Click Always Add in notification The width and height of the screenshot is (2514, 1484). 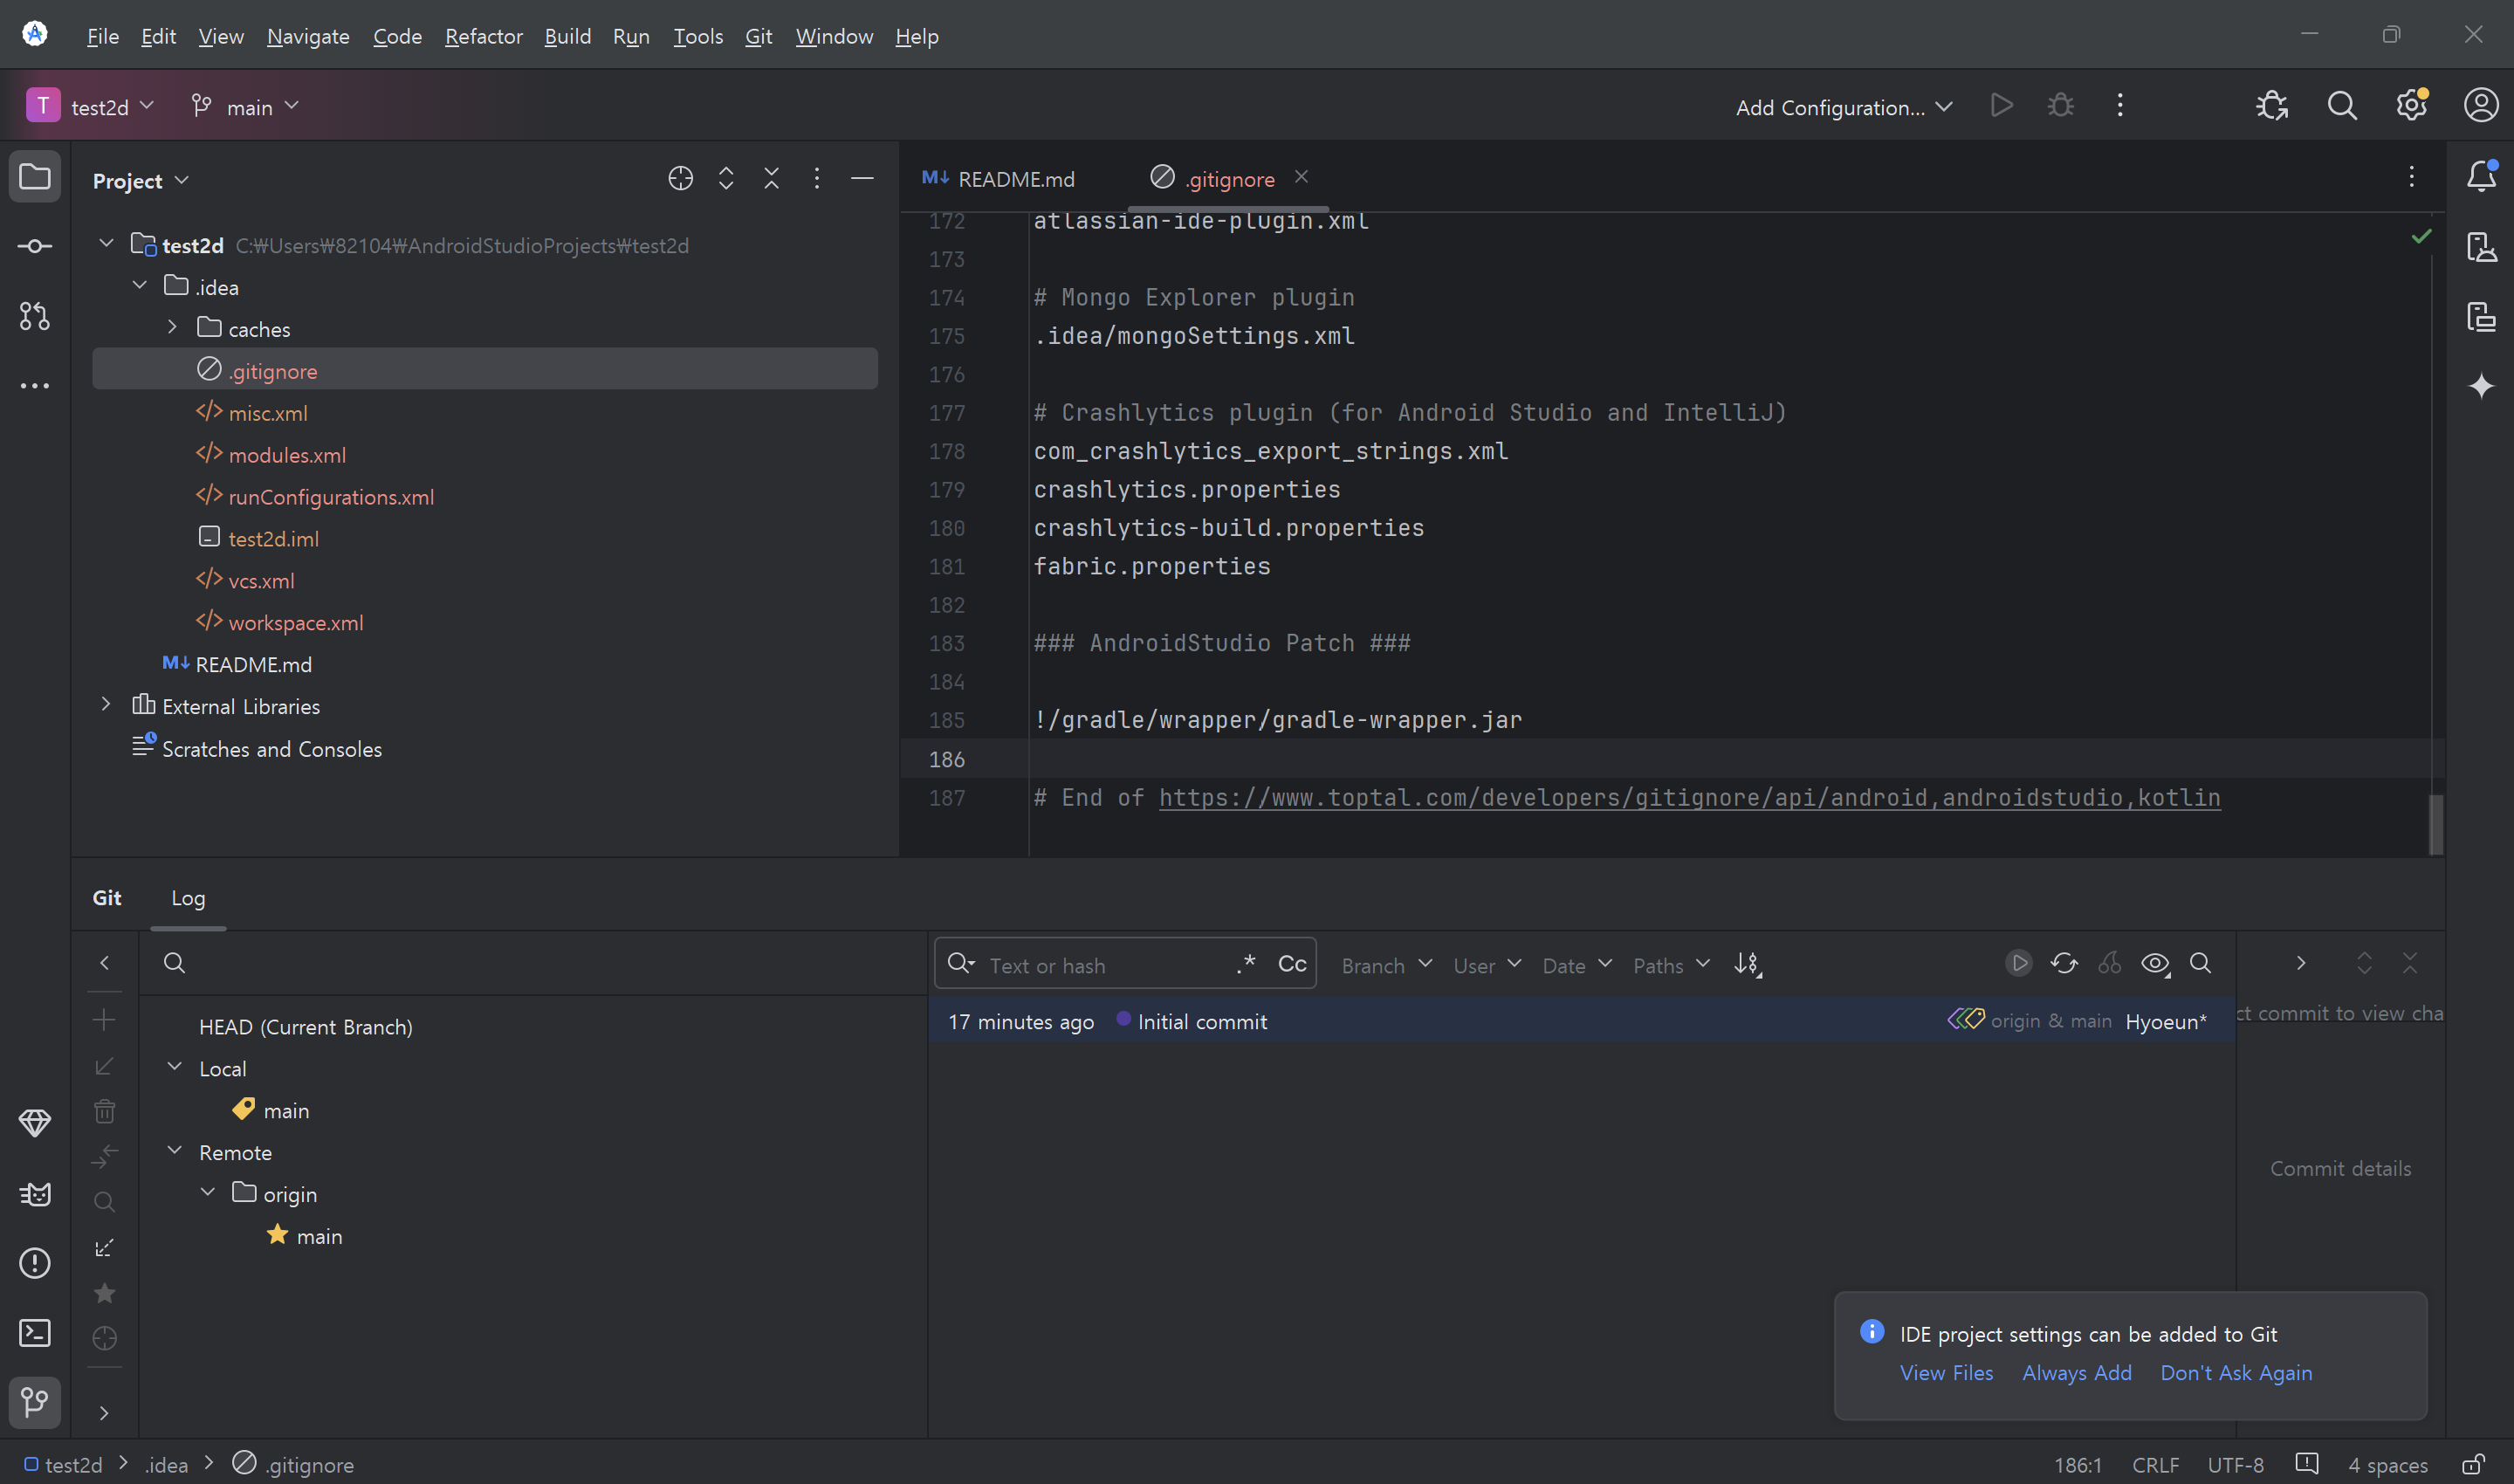pyautogui.click(x=2076, y=1372)
